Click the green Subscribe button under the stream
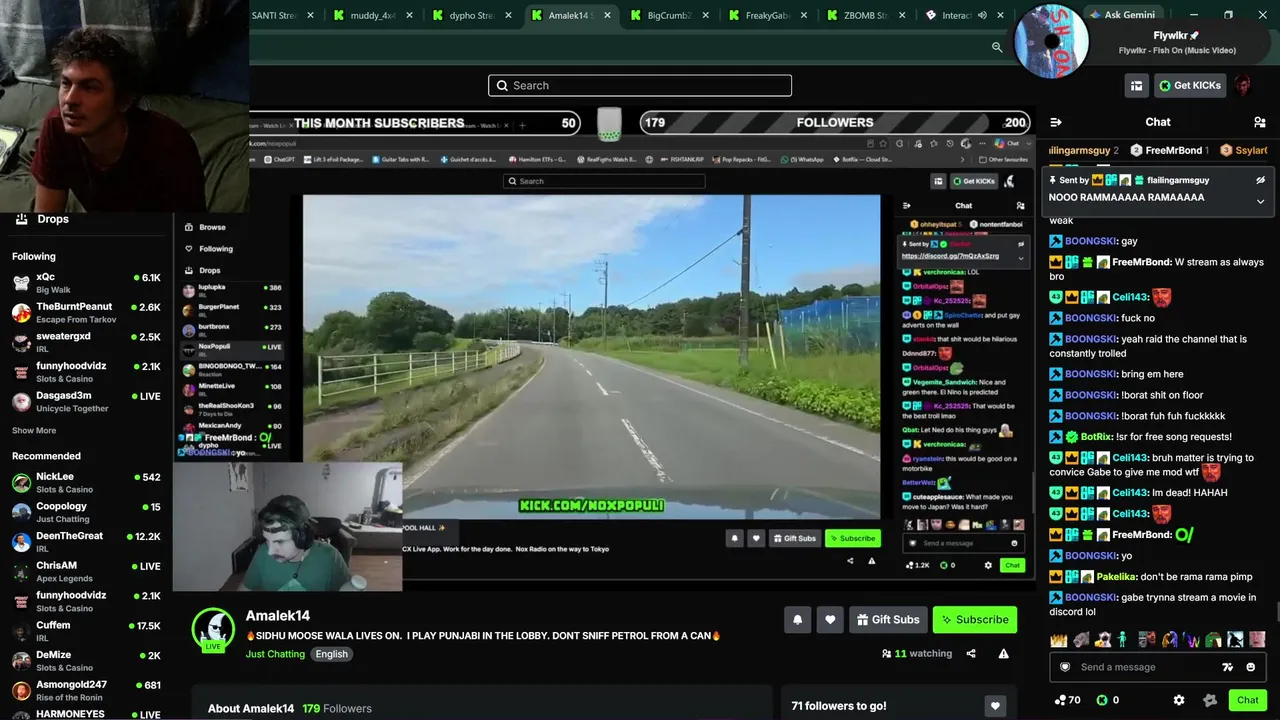1280x720 pixels. [975, 620]
